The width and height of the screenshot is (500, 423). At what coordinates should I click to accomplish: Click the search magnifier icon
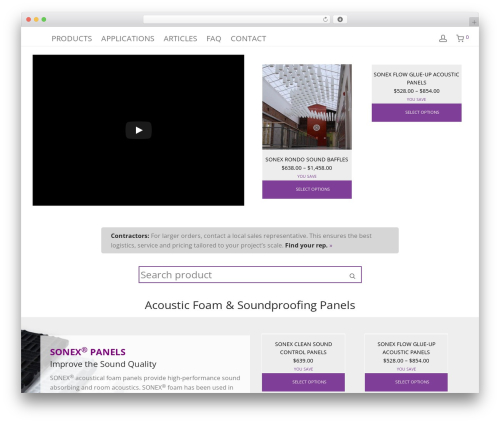[352, 276]
